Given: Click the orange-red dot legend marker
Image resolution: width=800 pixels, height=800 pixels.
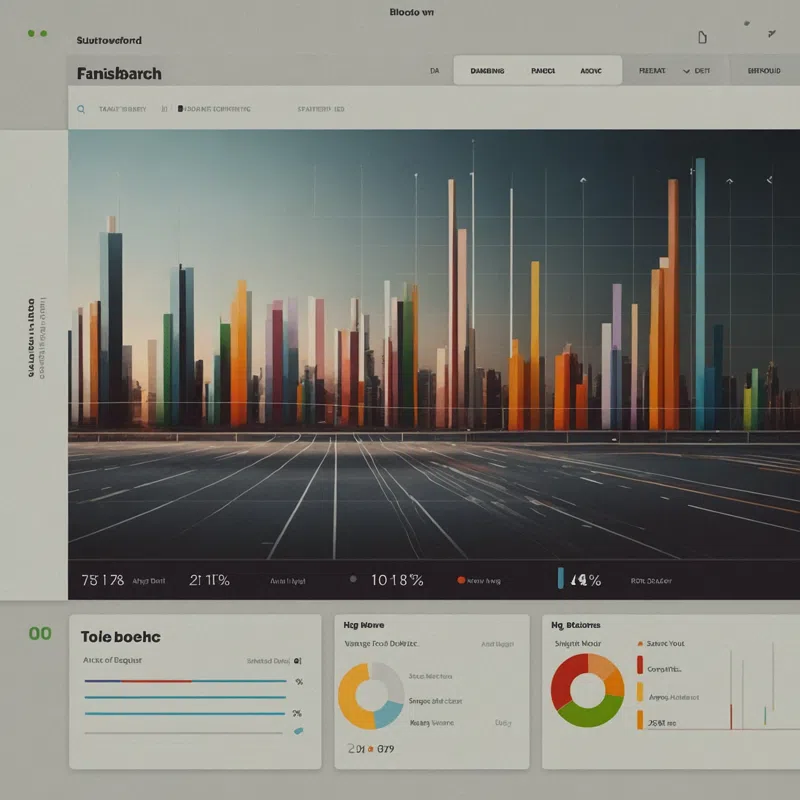Looking at the screenshot, I should tap(461, 579).
